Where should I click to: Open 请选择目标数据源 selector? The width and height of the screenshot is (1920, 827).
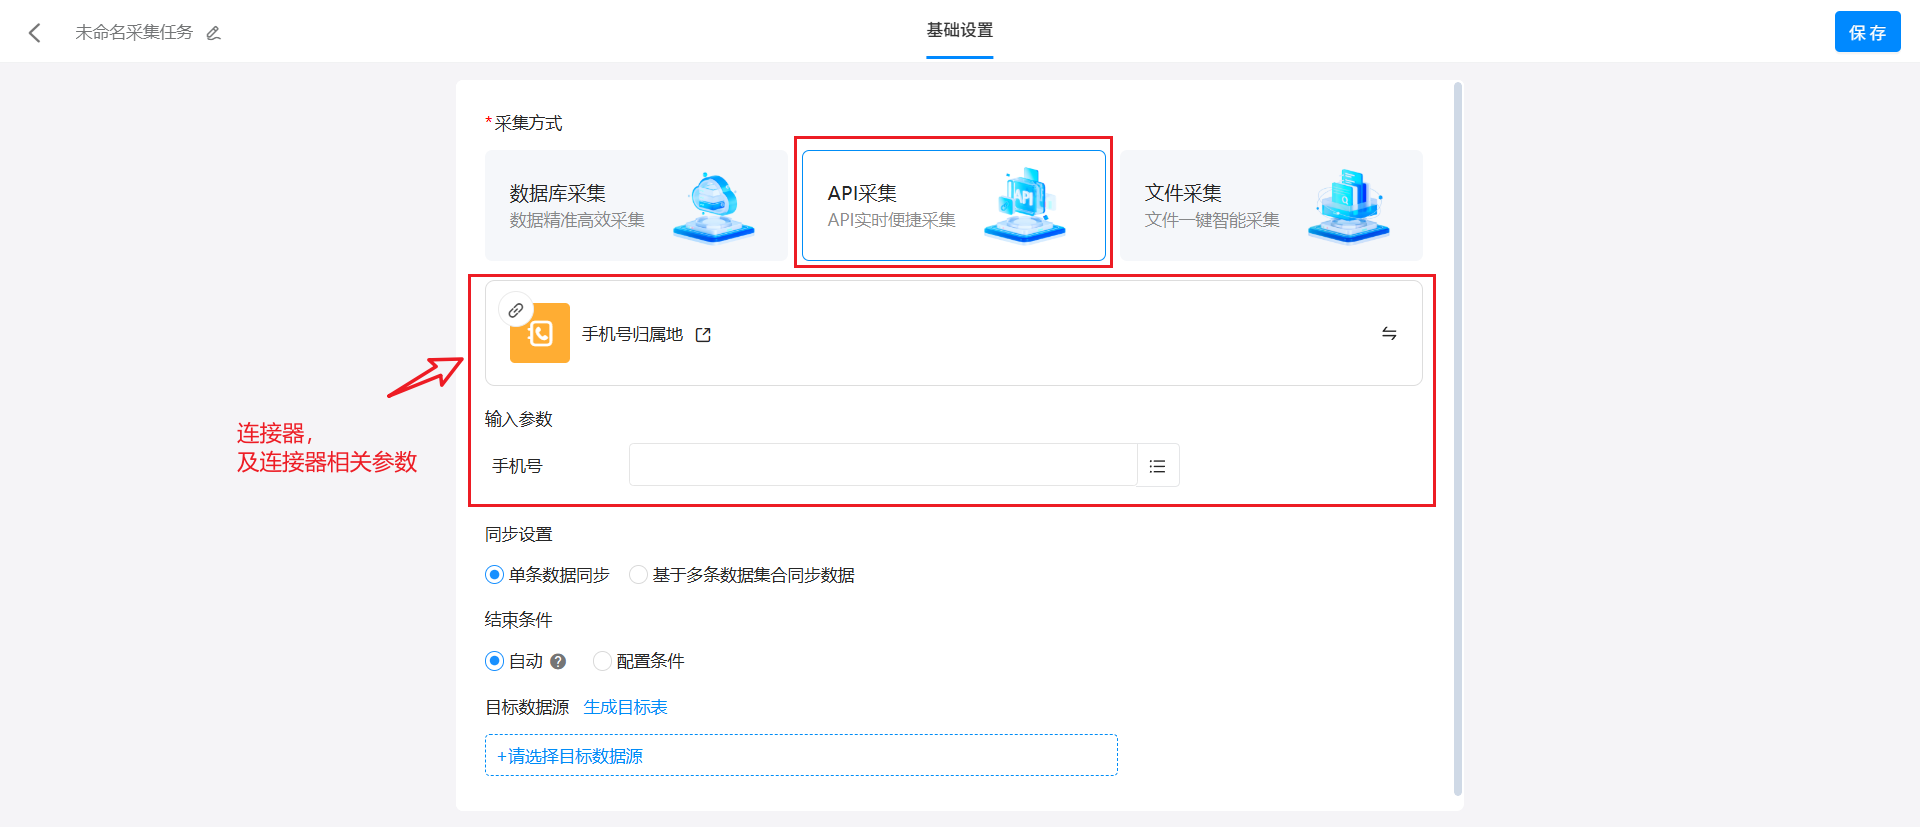800,756
